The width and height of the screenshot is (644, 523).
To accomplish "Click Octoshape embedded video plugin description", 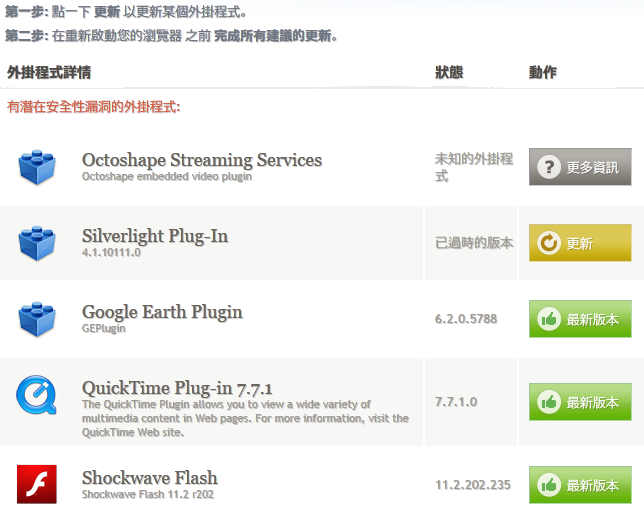I will pos(167,177).
